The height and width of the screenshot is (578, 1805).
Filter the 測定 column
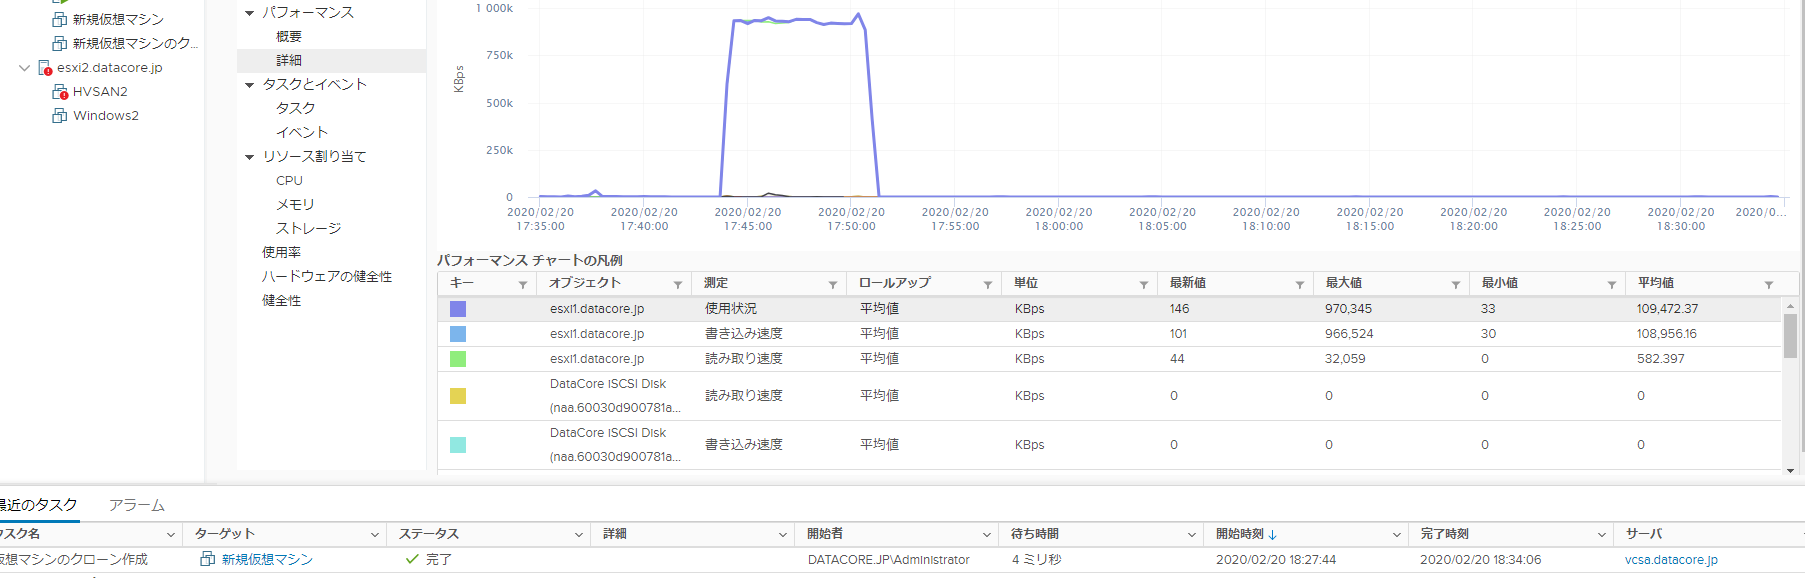click(832, 285)
